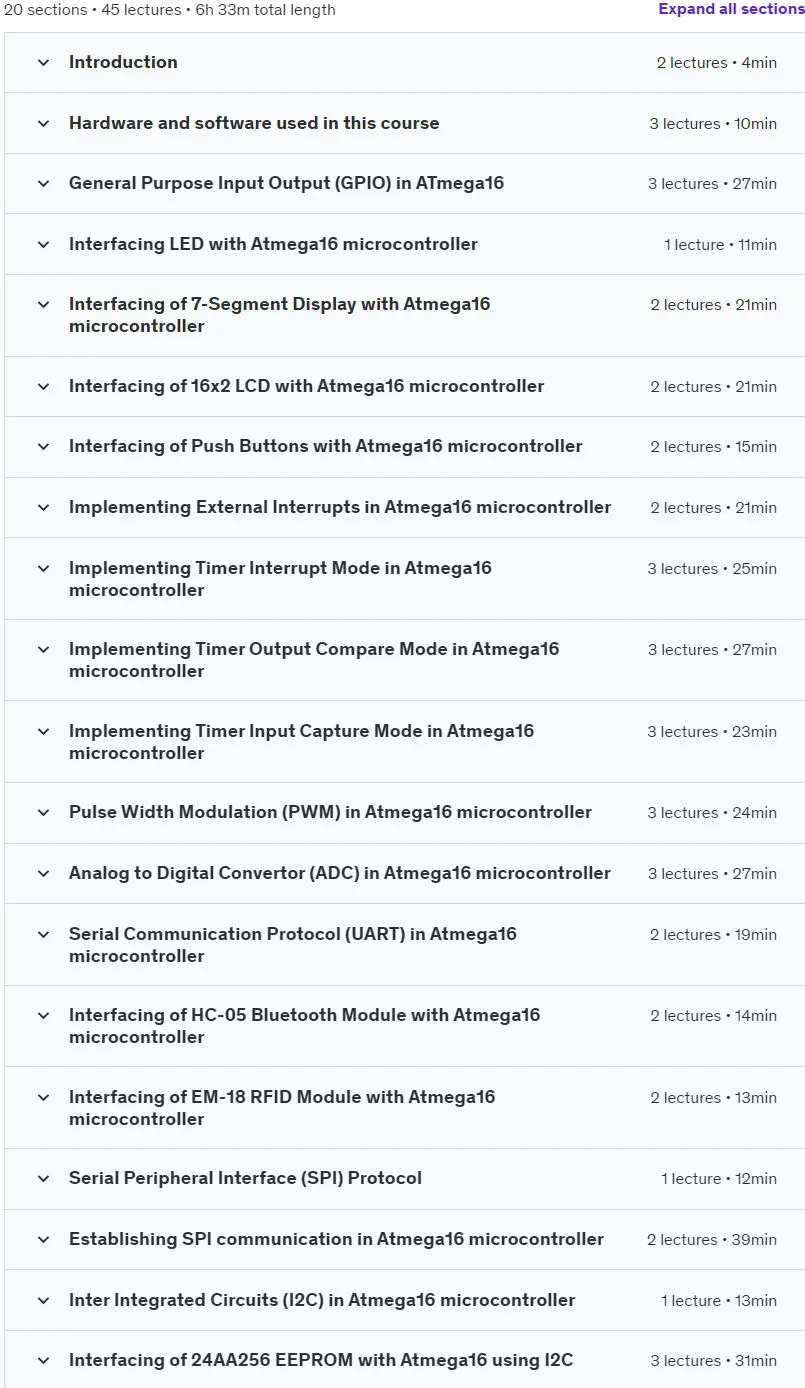Expand chevron beside Interfacing LED section
This screenshot has width=805, height=1388.
click(x=43, y=244)
